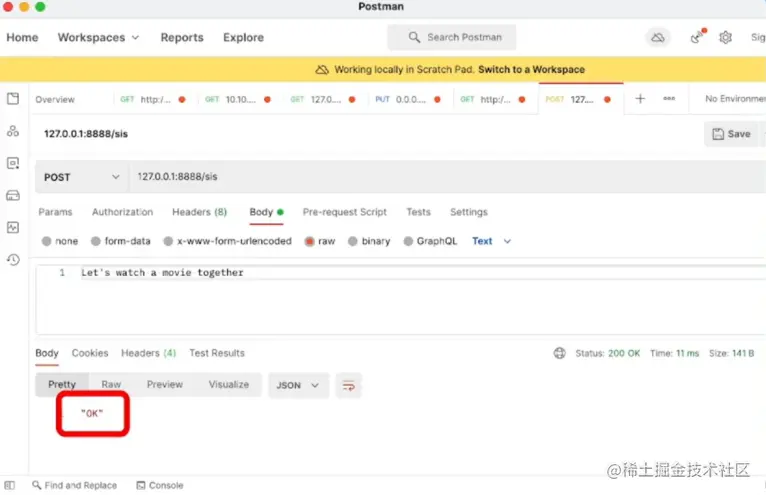Select the Preview response view

click(x=165, y=385)
